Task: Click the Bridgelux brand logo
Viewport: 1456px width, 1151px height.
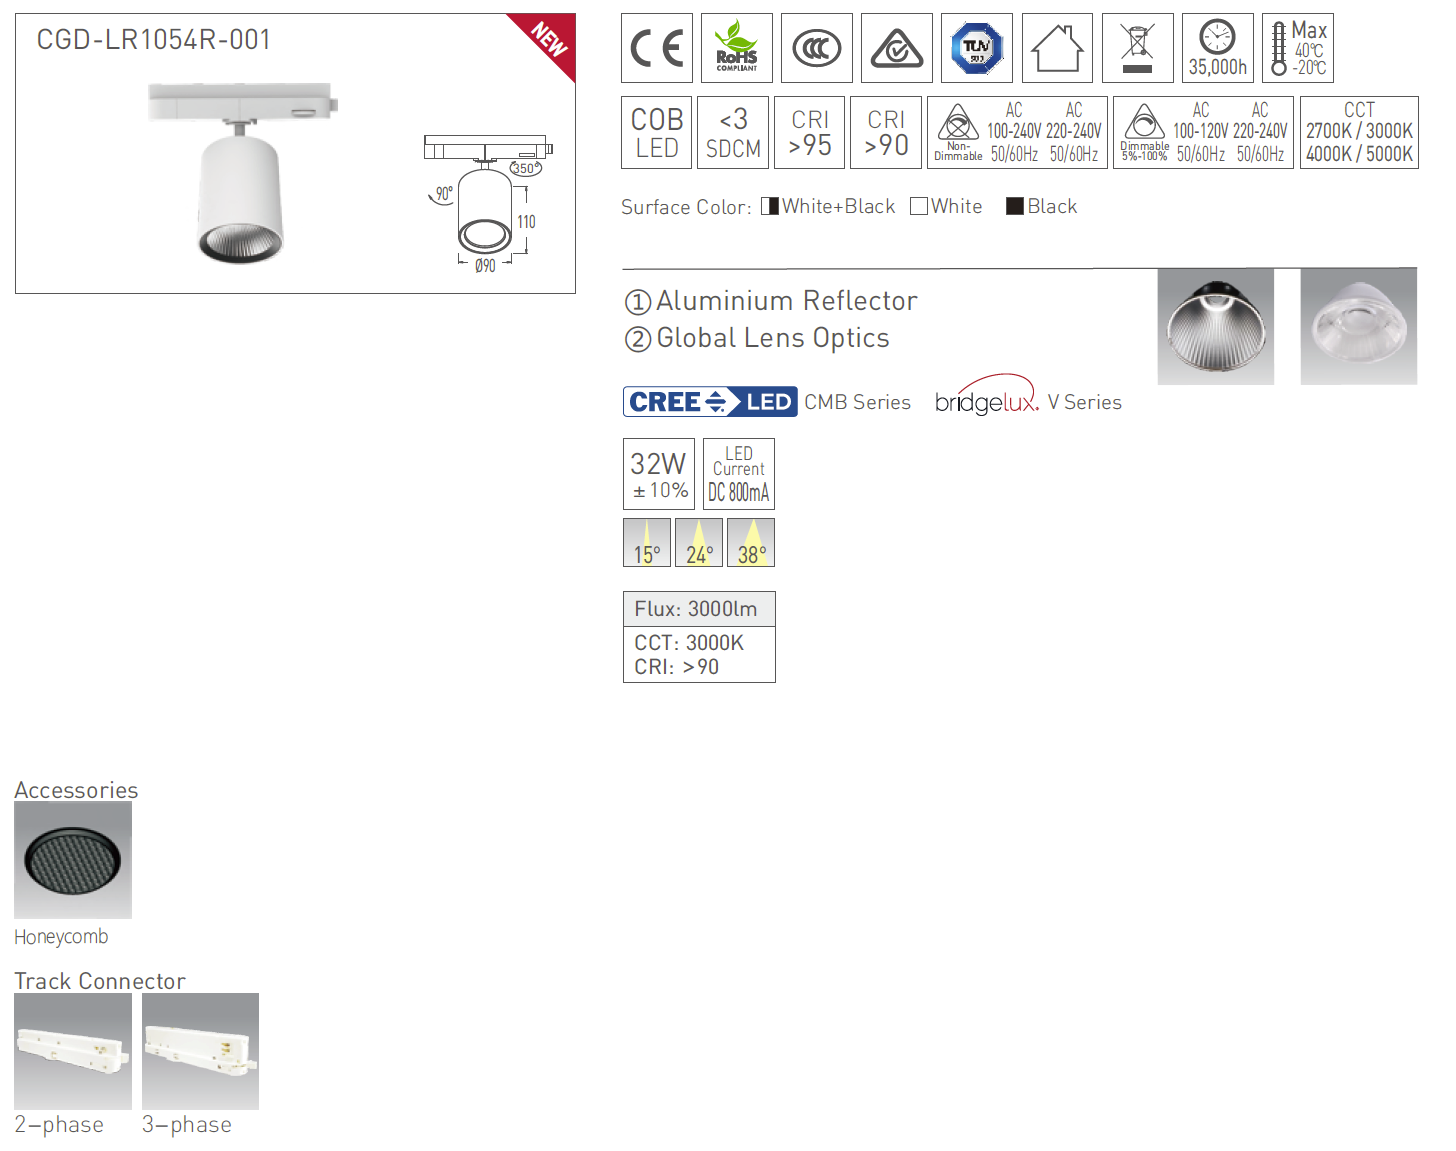Action: [x=988, y=397]
